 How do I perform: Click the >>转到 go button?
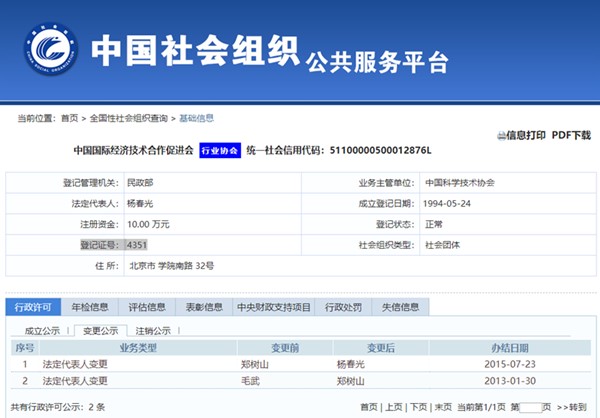coord(572,407)
